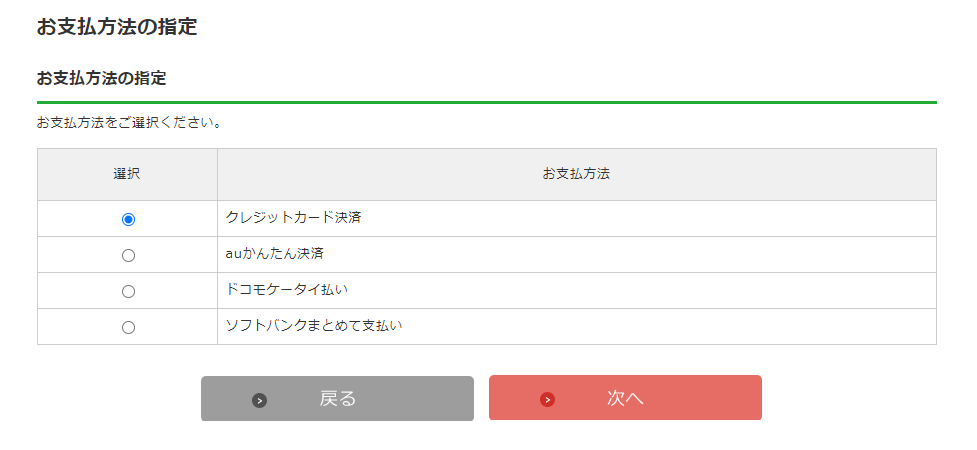Viewport: 977px width, 450px height.
Task: Select the クレジットカード決済 radio button
Action: coord(128,219)
